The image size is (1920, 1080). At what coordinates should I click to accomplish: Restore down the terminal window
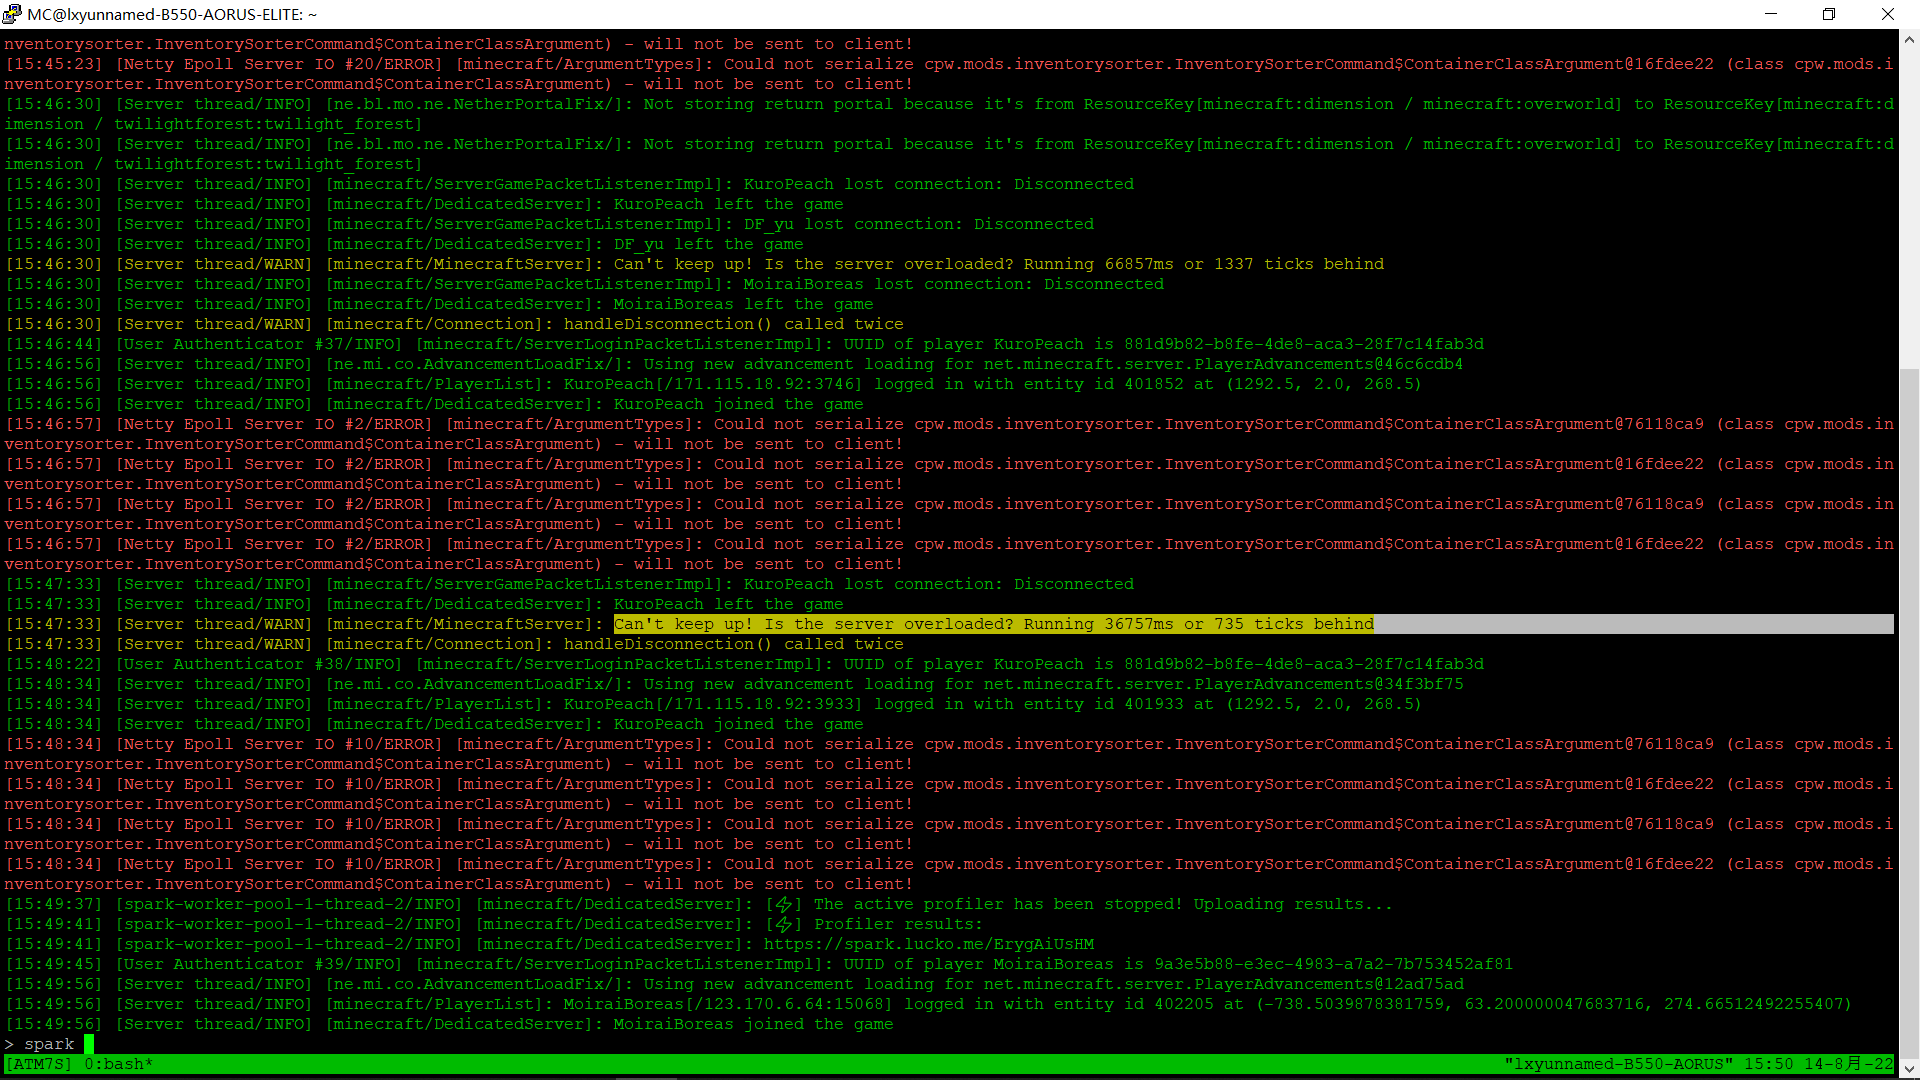(1829, 14)
